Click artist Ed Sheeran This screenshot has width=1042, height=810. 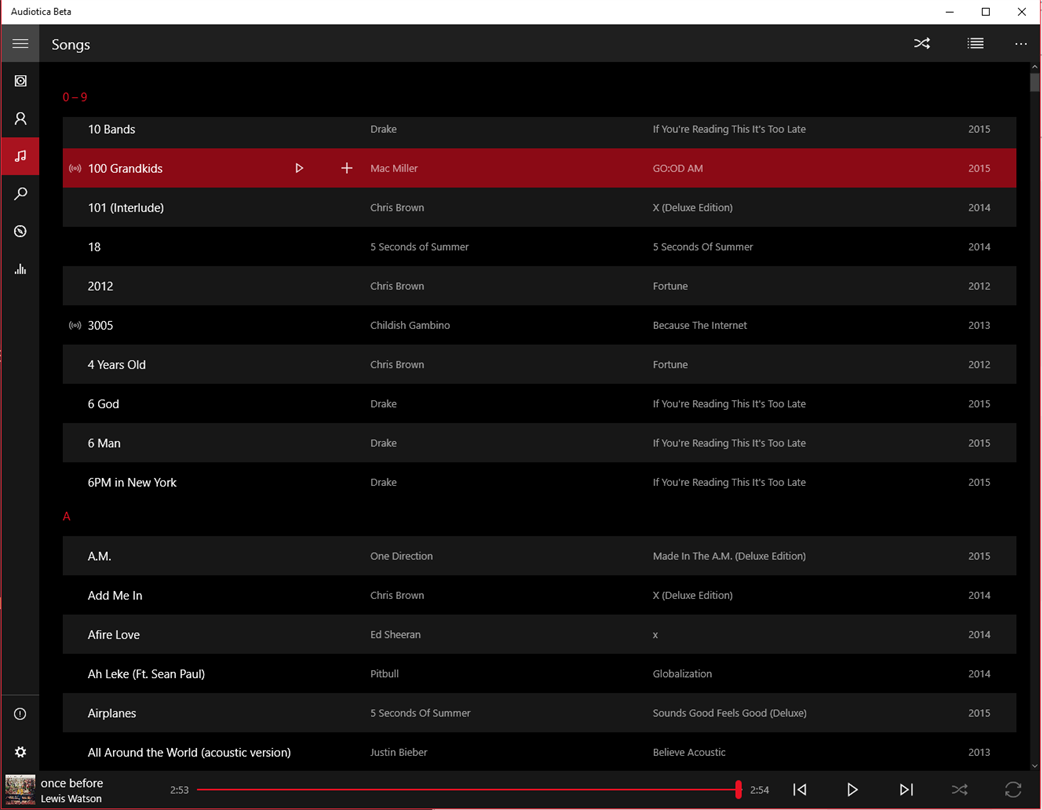(x=395, y=634)
